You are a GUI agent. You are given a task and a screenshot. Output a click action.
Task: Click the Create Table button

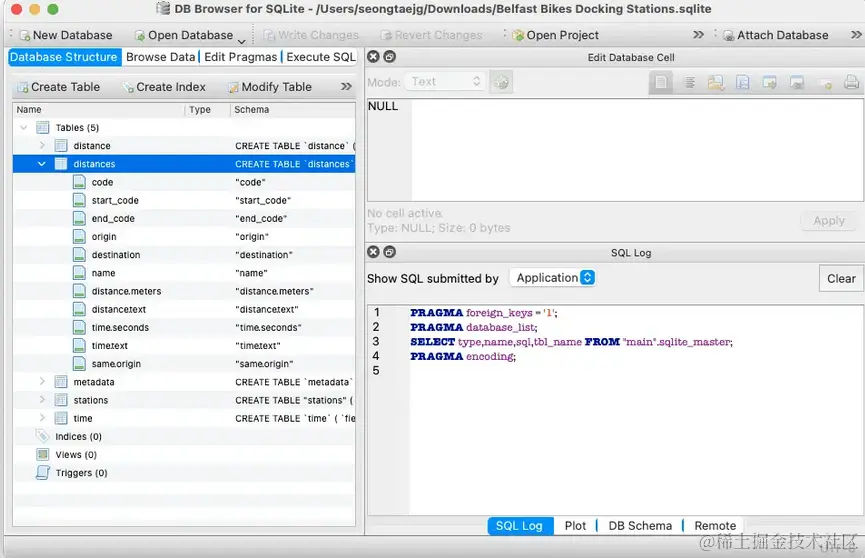(58, 87)
